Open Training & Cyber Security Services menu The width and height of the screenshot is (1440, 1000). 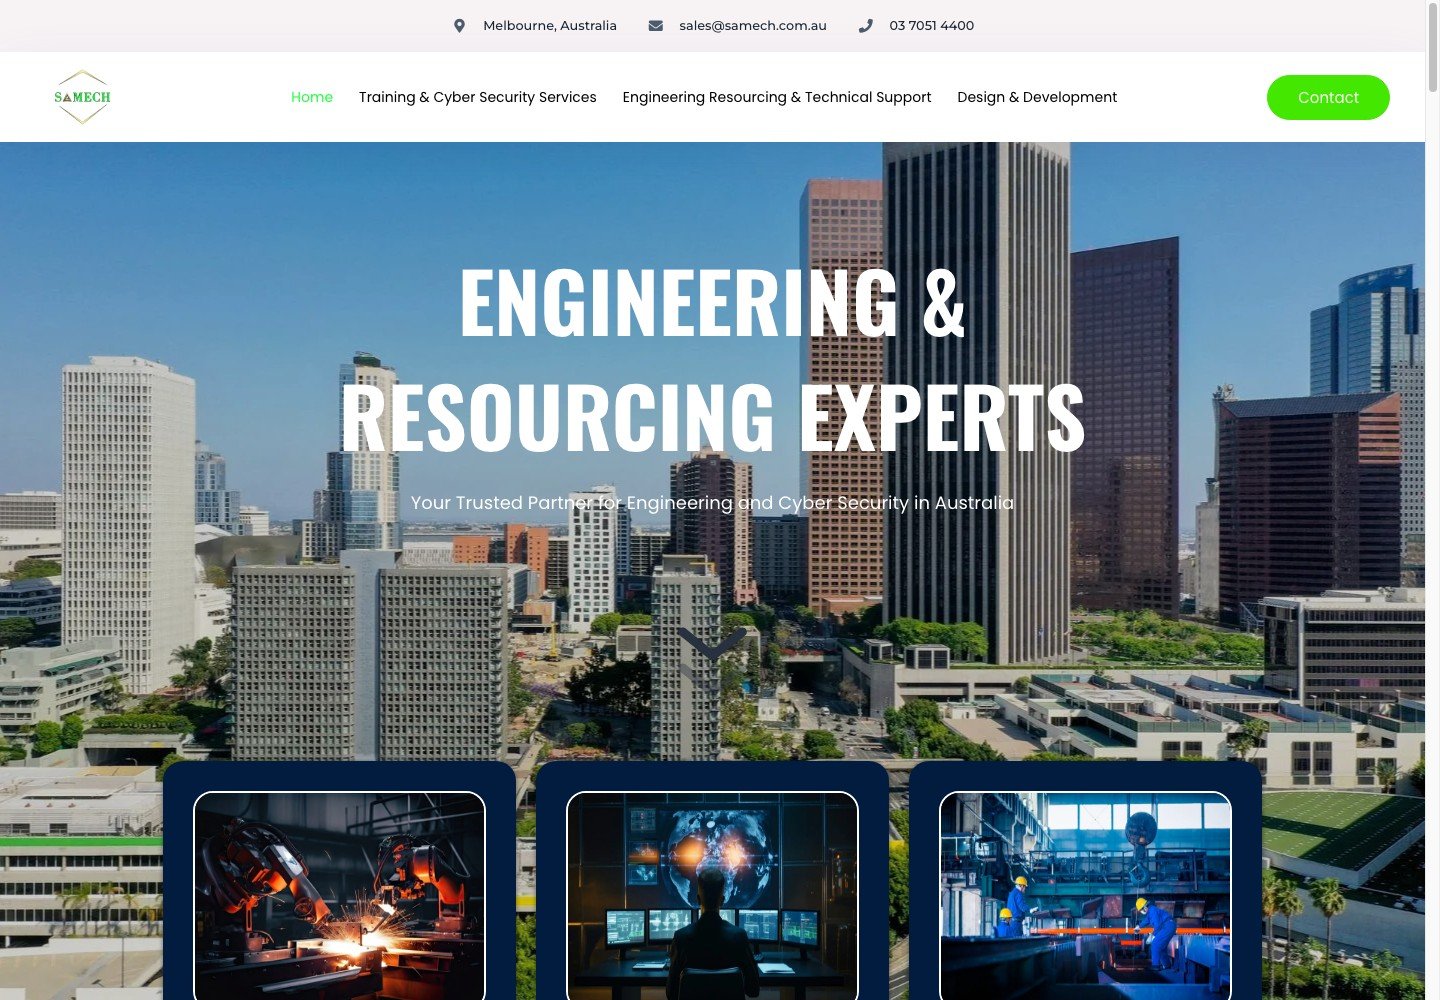pos(477,97)
